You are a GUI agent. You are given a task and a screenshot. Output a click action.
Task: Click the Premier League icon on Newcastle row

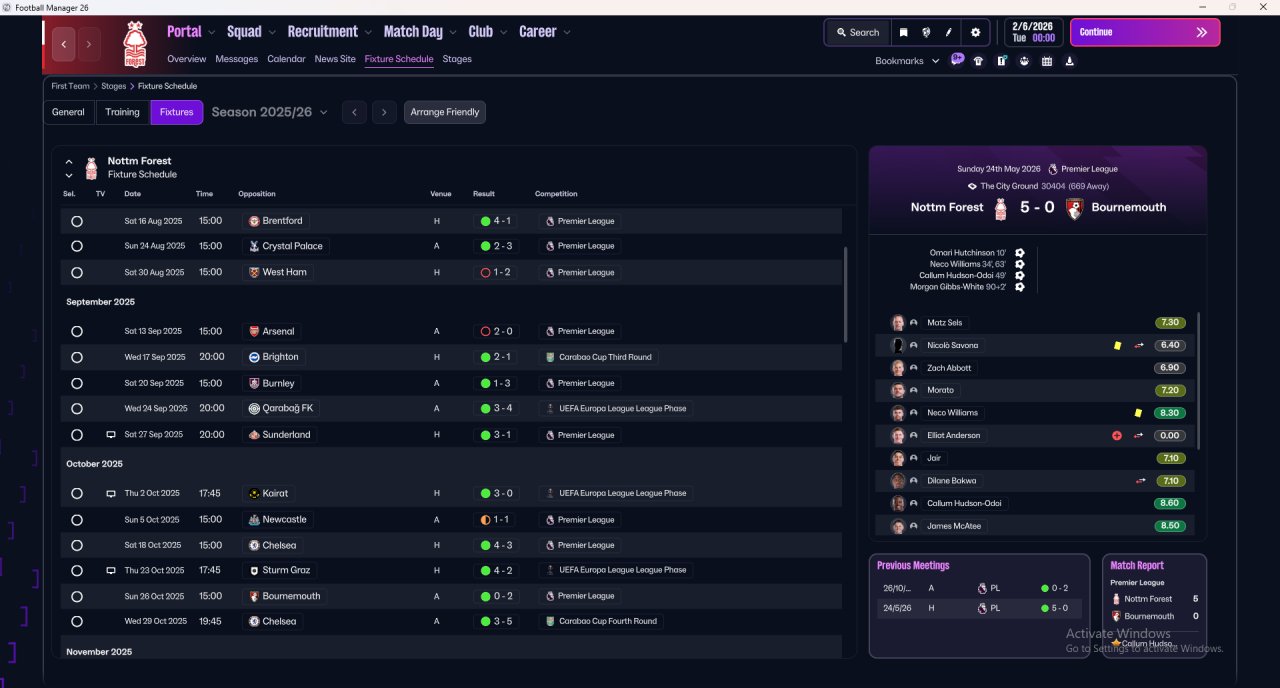550,520
